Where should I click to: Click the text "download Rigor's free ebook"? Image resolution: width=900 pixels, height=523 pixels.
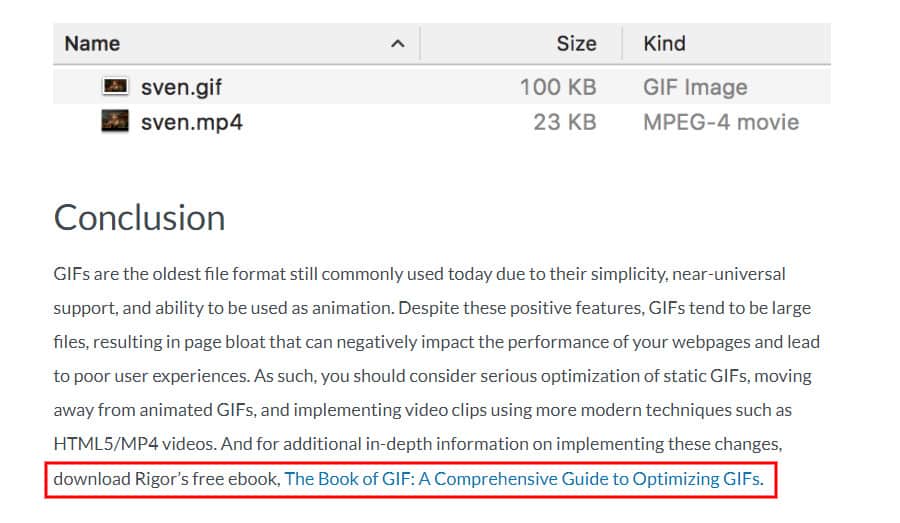click(x=166, y=479)
